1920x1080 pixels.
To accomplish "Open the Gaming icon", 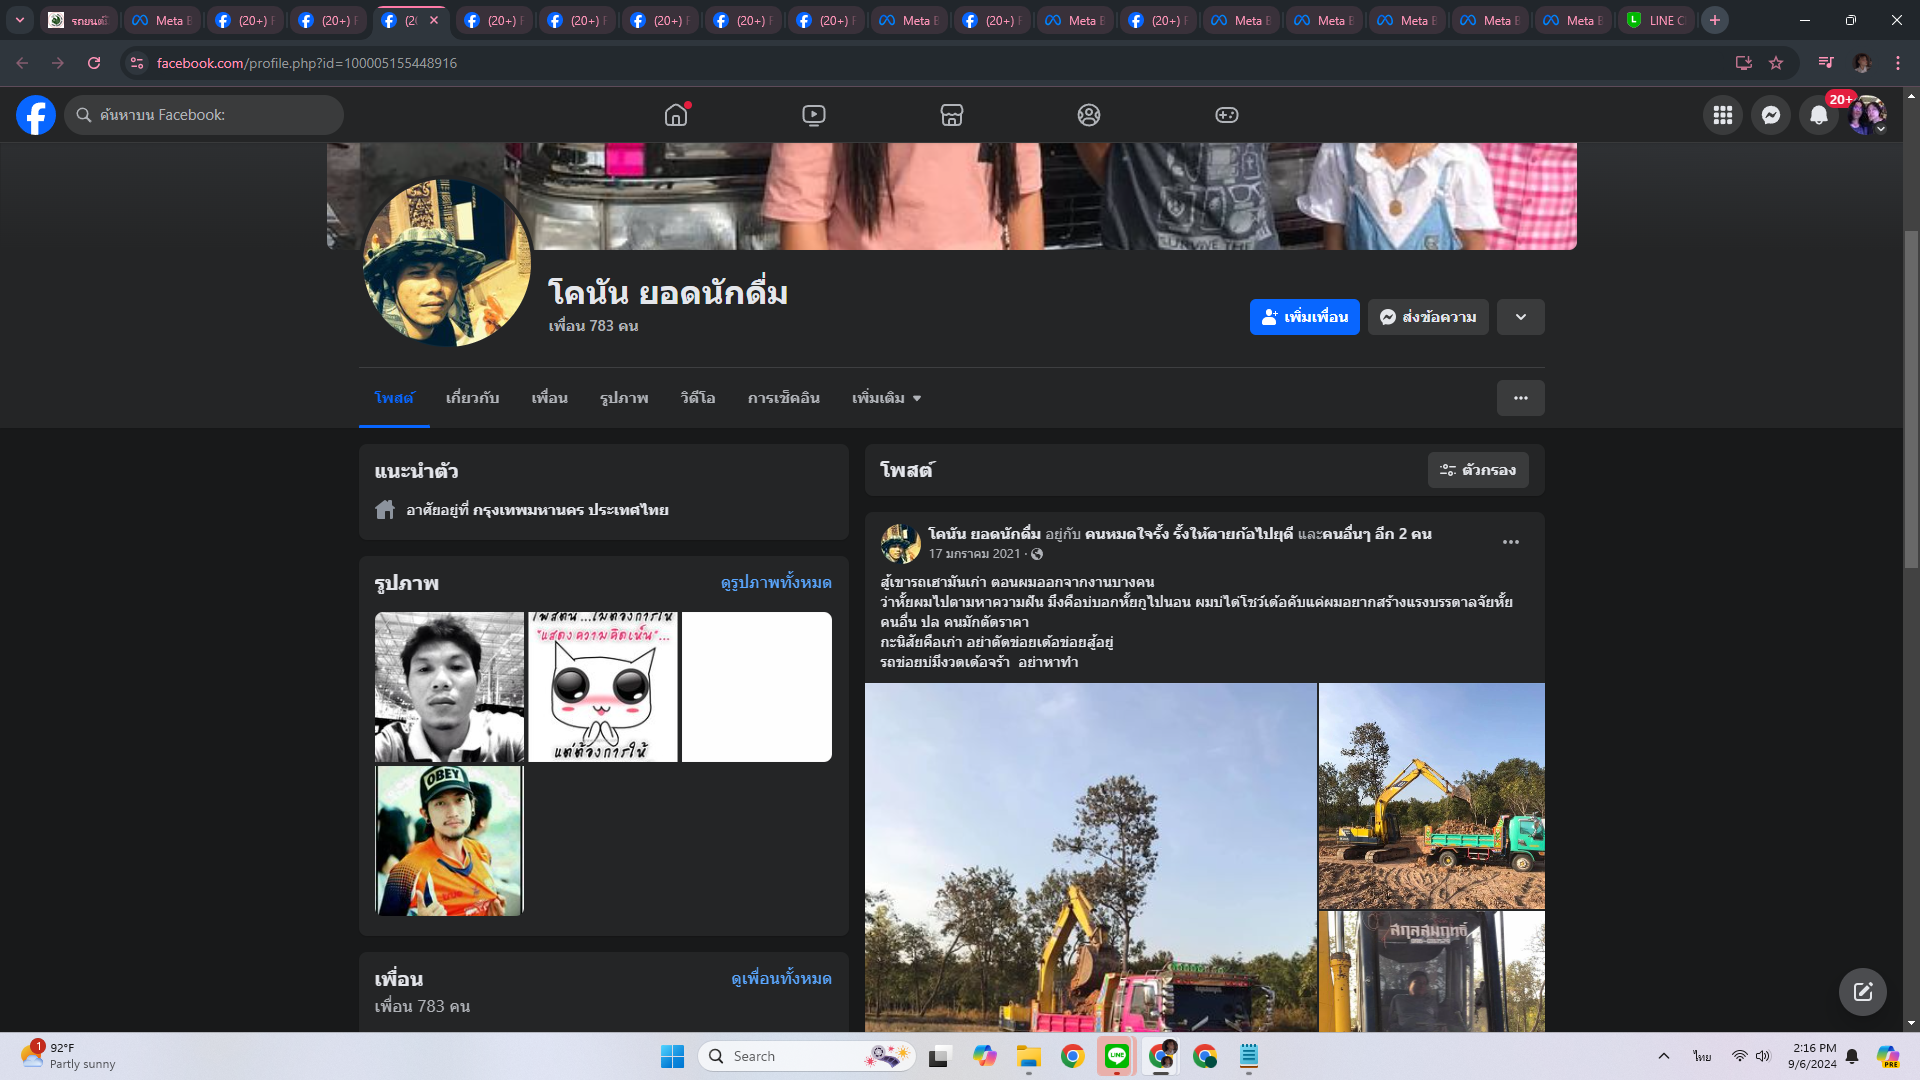I will point(1226,115).
